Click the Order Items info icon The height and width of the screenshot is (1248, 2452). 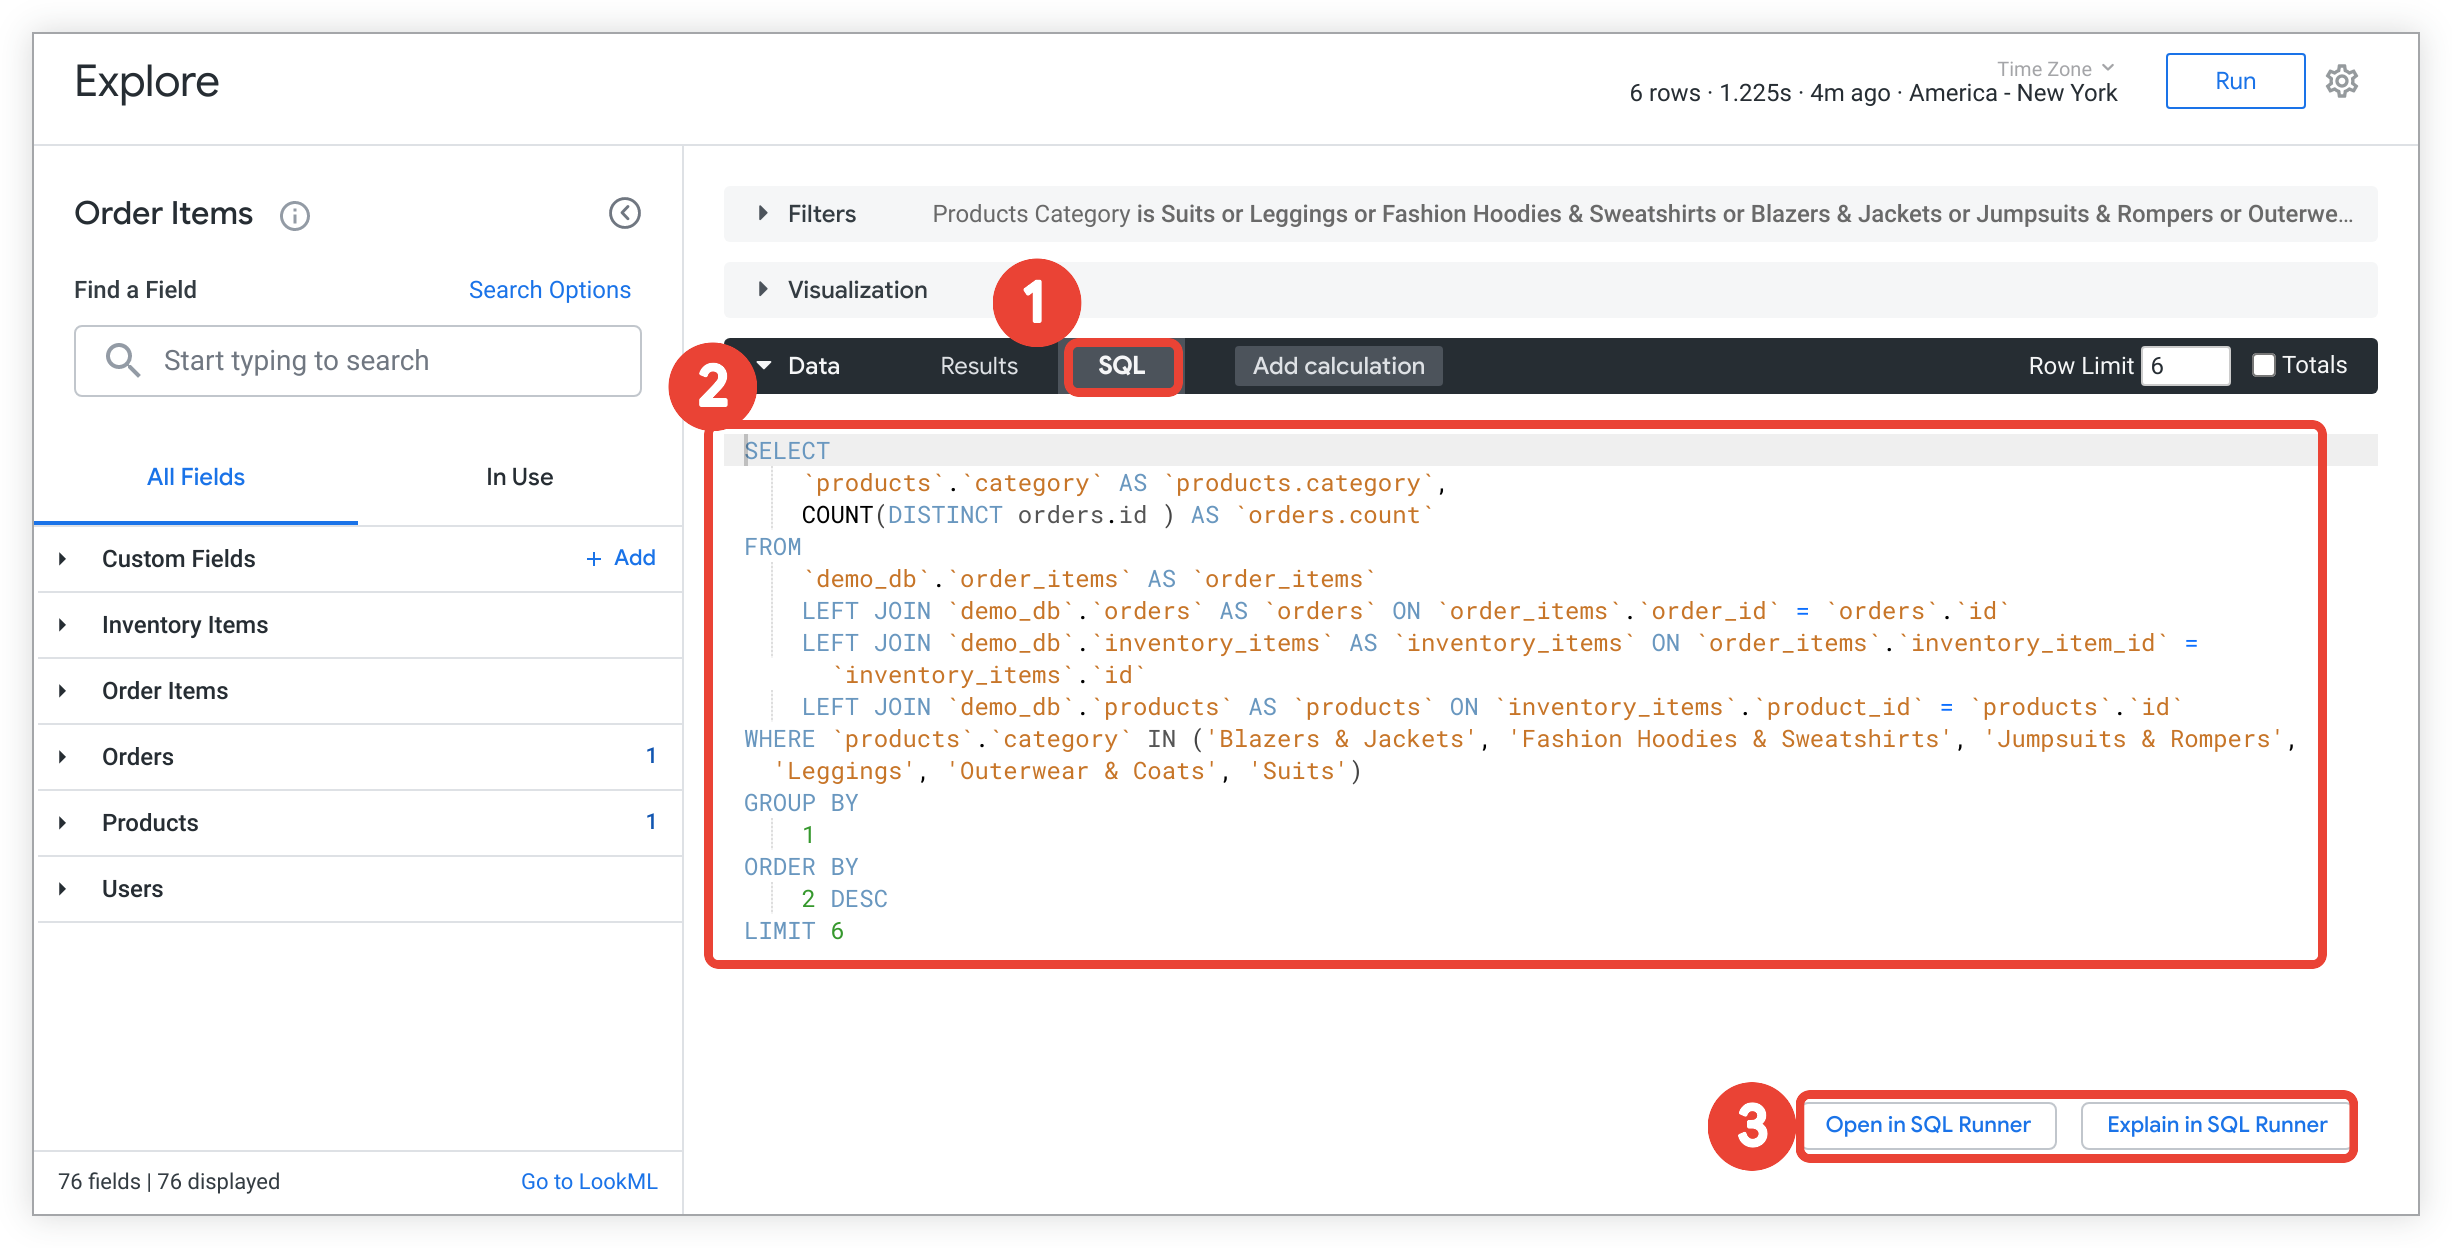point(294,215)
